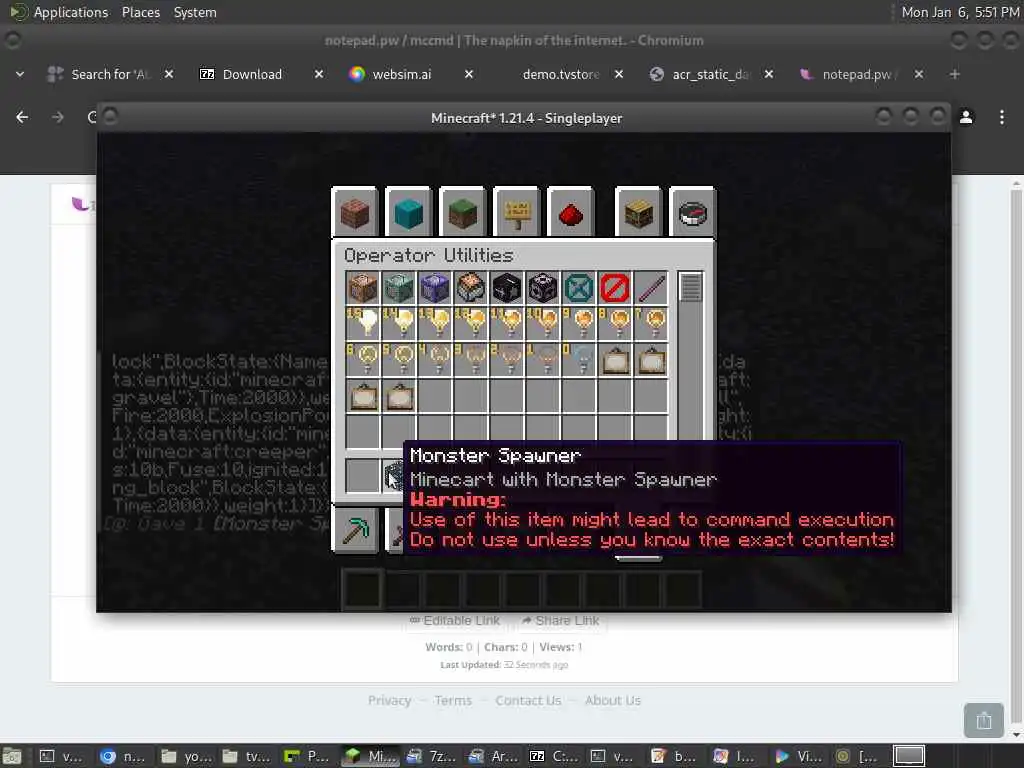Click the share button at page corner
The width and height of the screenshot is (1024, 768).
coord(984,720)
